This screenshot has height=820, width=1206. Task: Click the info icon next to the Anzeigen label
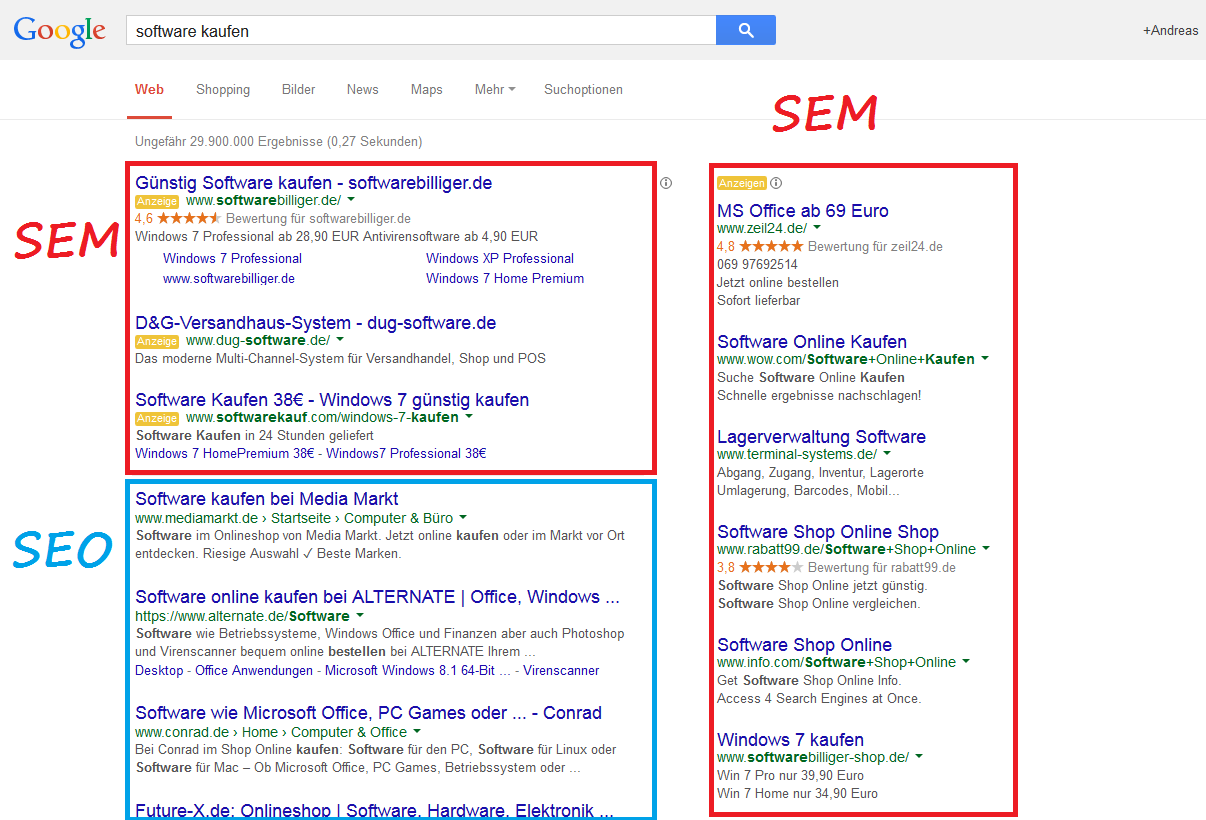tap(776, 183)
